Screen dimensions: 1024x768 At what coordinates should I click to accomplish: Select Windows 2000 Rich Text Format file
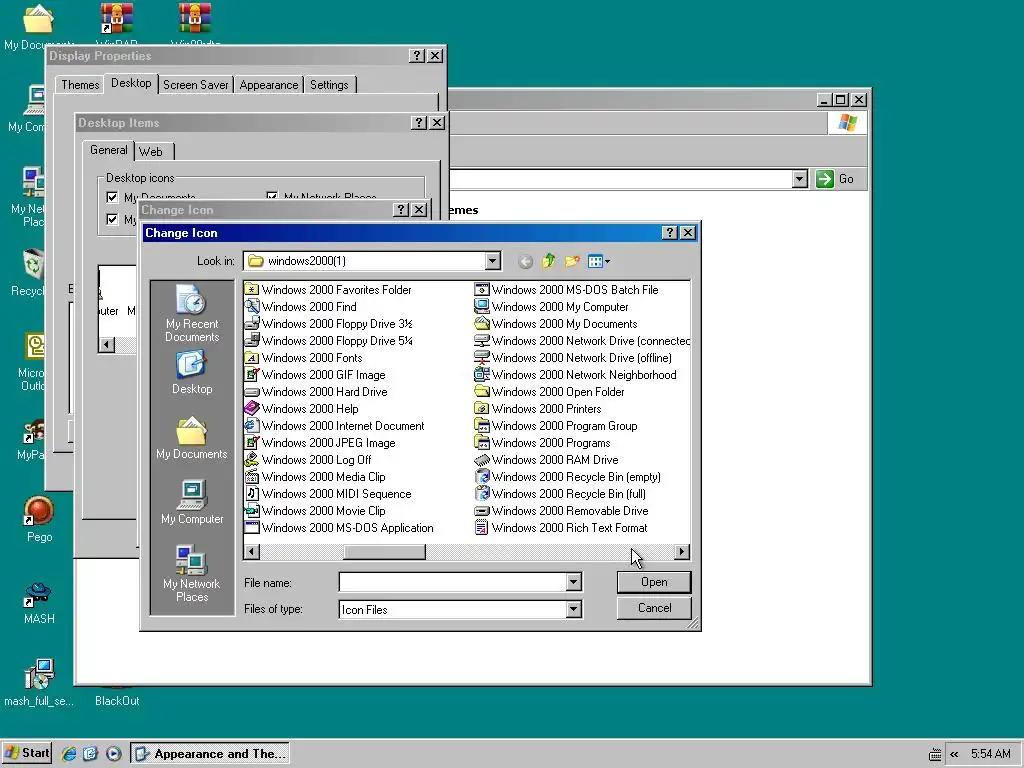(x=562, y=527)
